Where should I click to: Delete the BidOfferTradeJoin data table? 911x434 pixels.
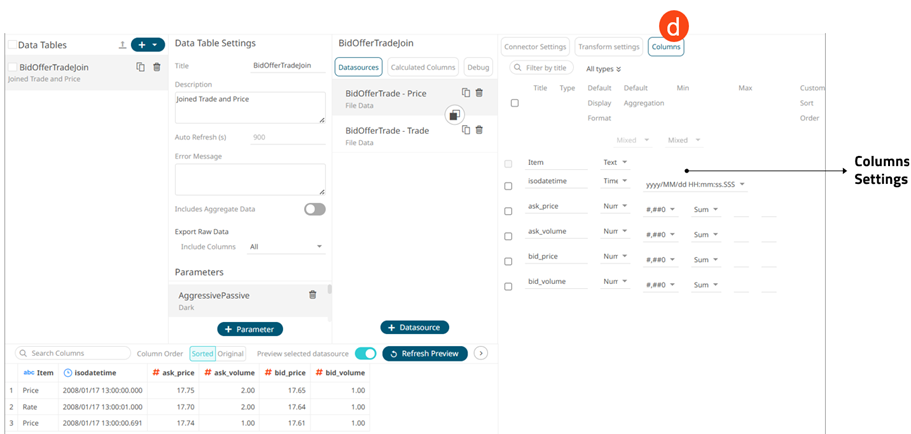156,67
